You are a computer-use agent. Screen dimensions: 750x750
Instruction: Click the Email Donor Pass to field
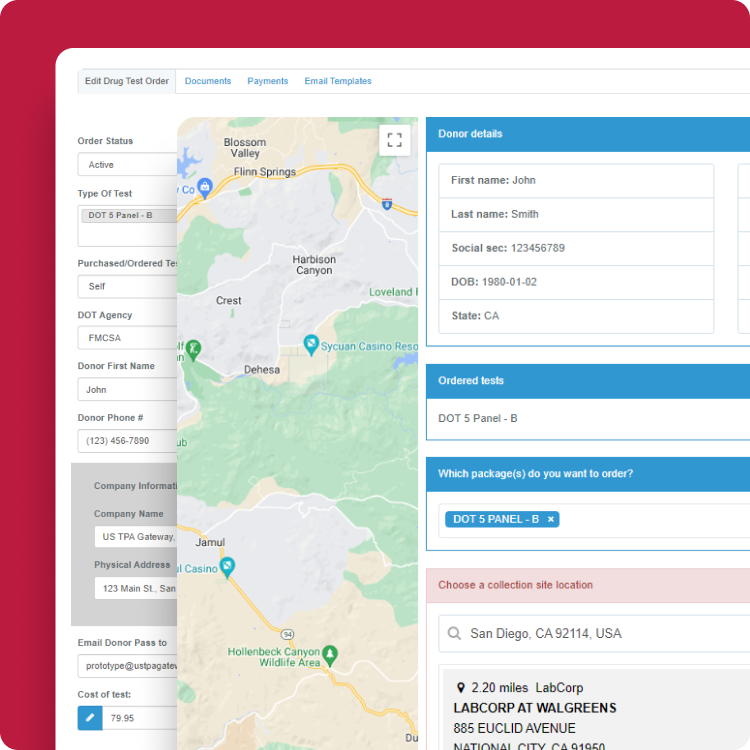tap(128, 666)
